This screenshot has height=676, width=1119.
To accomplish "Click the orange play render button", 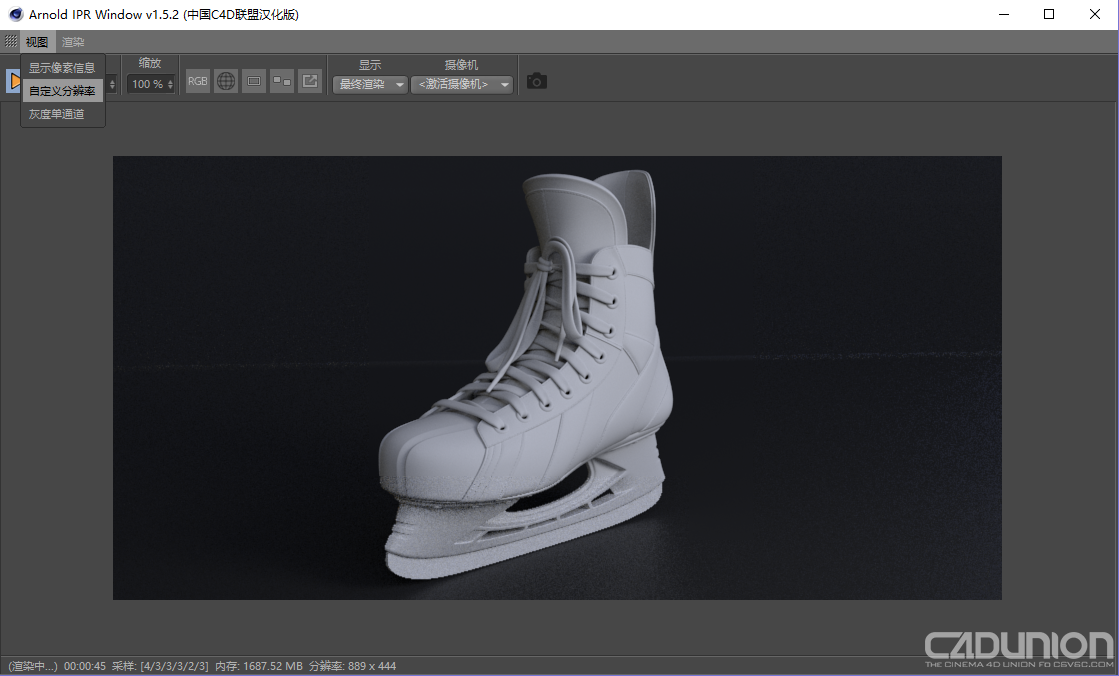I will [13, 81].
